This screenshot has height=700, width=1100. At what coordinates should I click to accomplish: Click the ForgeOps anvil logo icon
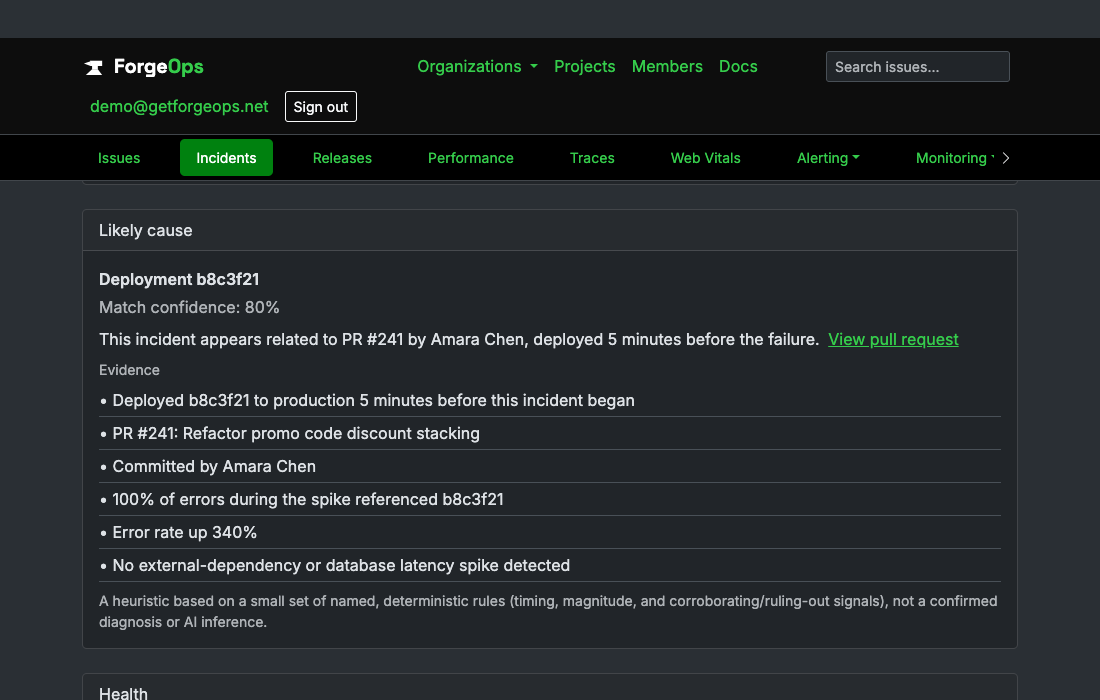pos(93,67)
